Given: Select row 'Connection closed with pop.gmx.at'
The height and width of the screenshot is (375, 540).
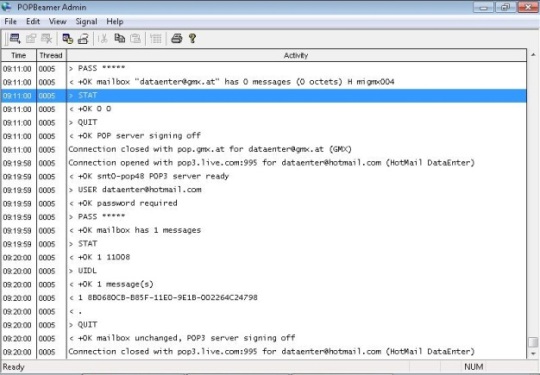Looking at the screenshot, I should point(264,149).
